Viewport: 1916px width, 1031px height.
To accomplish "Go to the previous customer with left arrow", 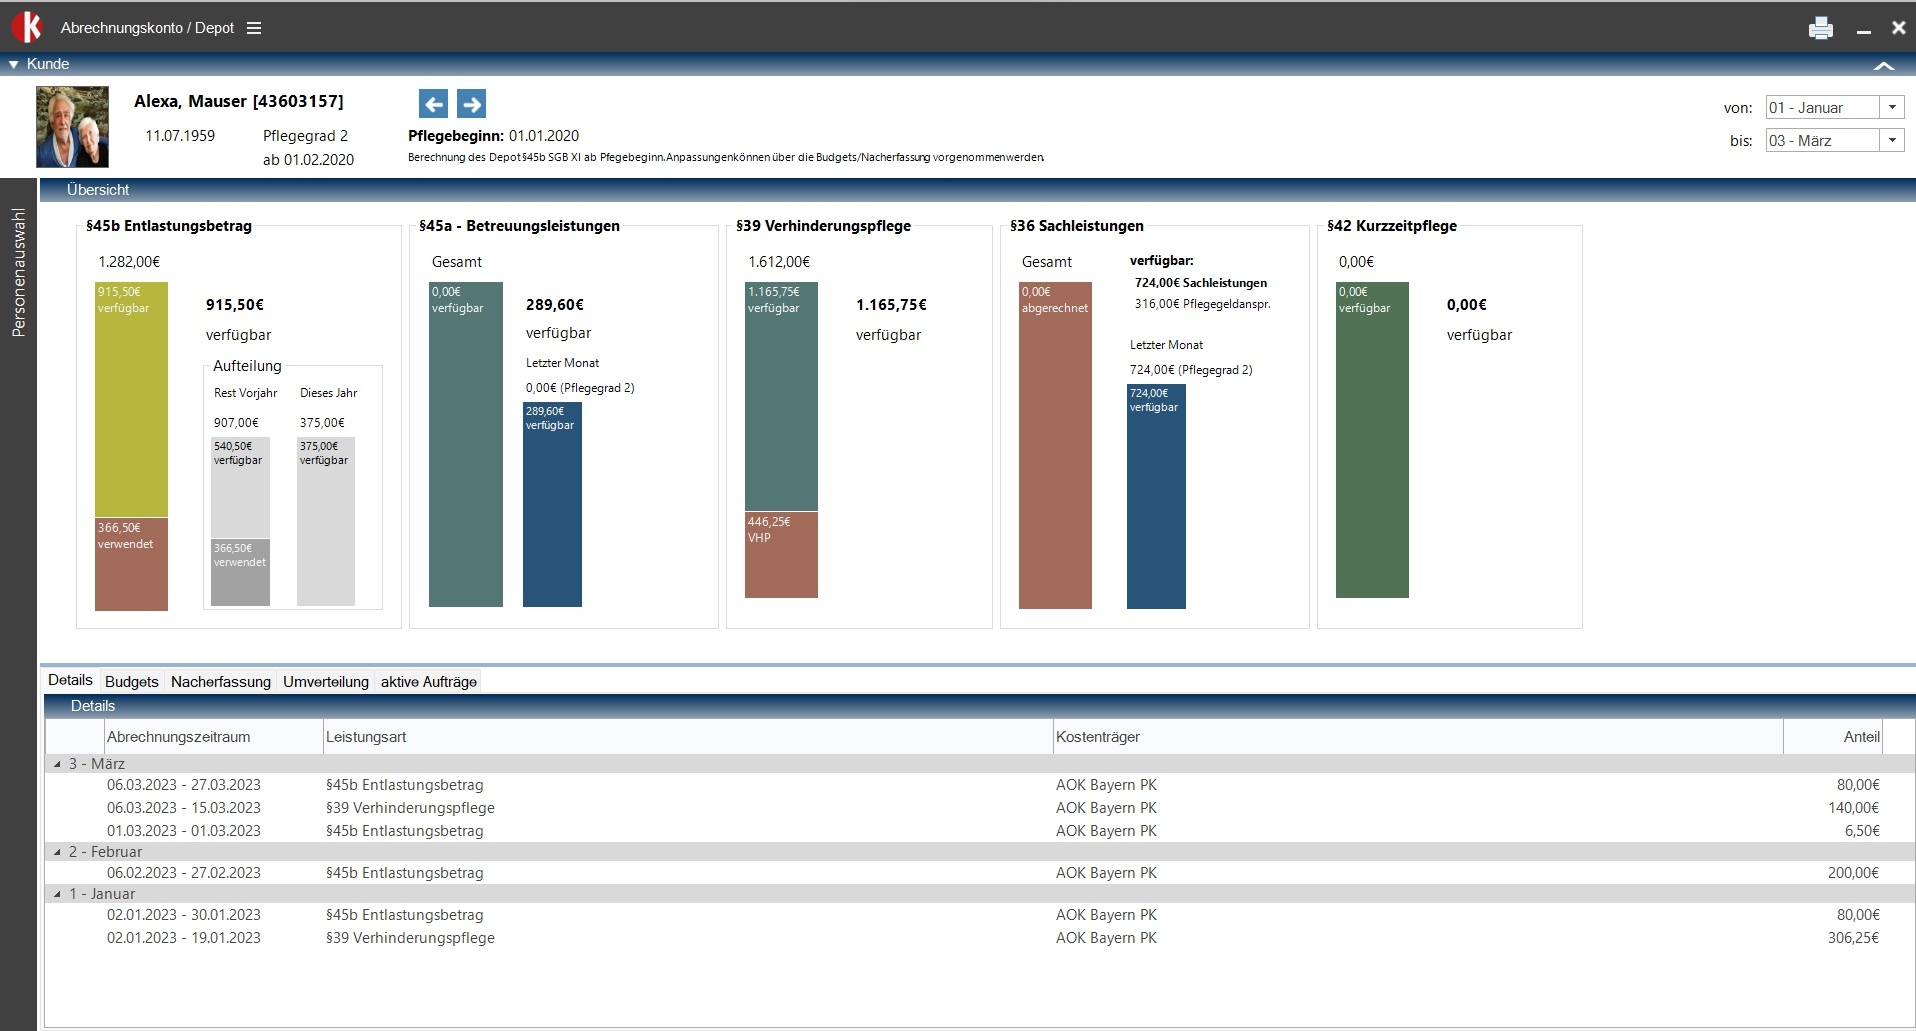I will tap(433, 103).
